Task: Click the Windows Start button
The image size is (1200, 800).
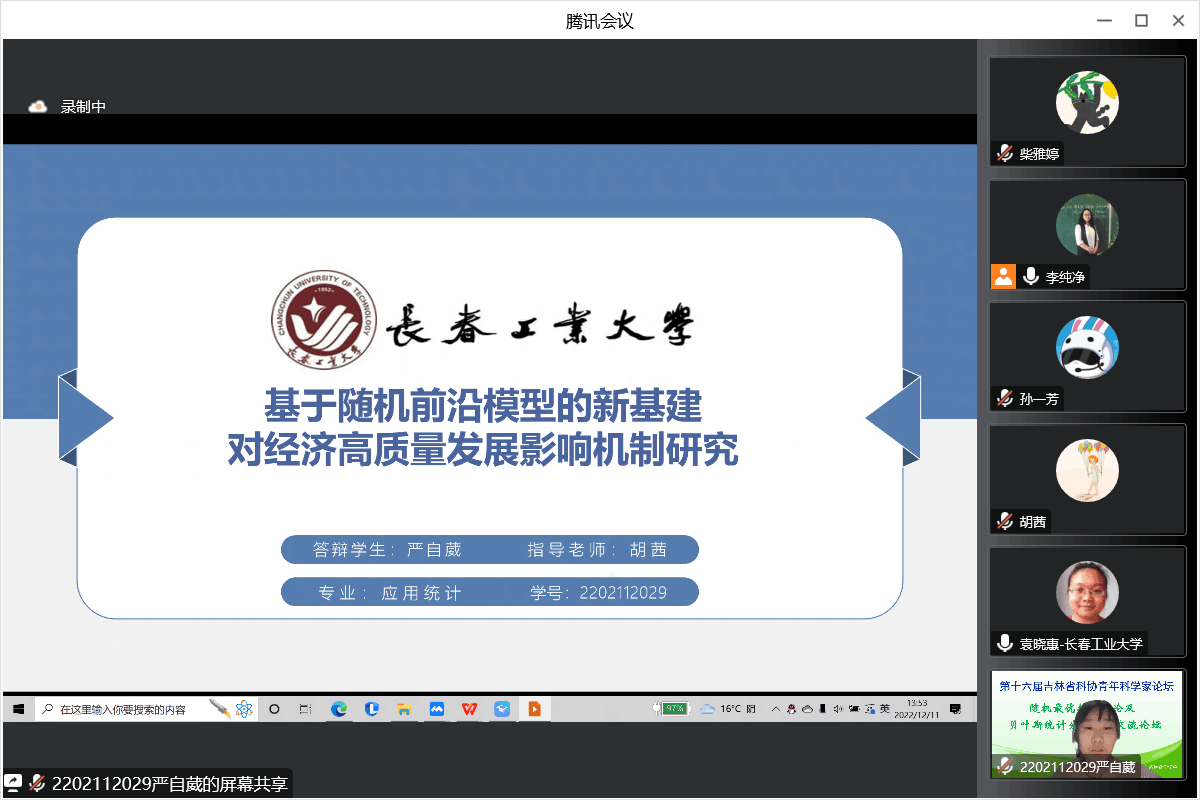Action: click(18, 709)
